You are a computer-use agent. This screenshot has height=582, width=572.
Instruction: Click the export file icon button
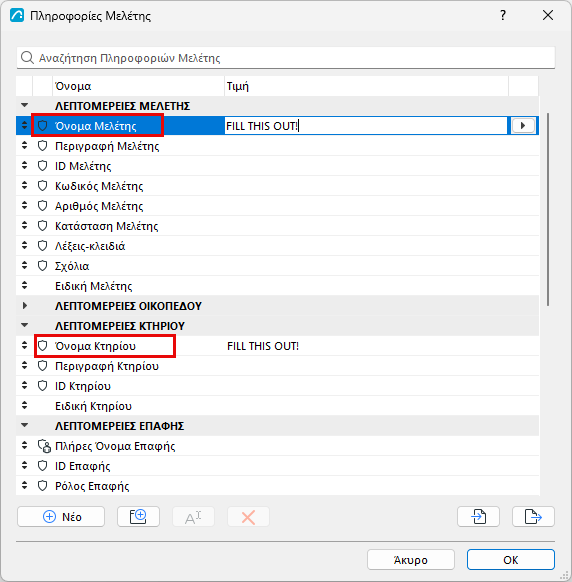[533, 517]
